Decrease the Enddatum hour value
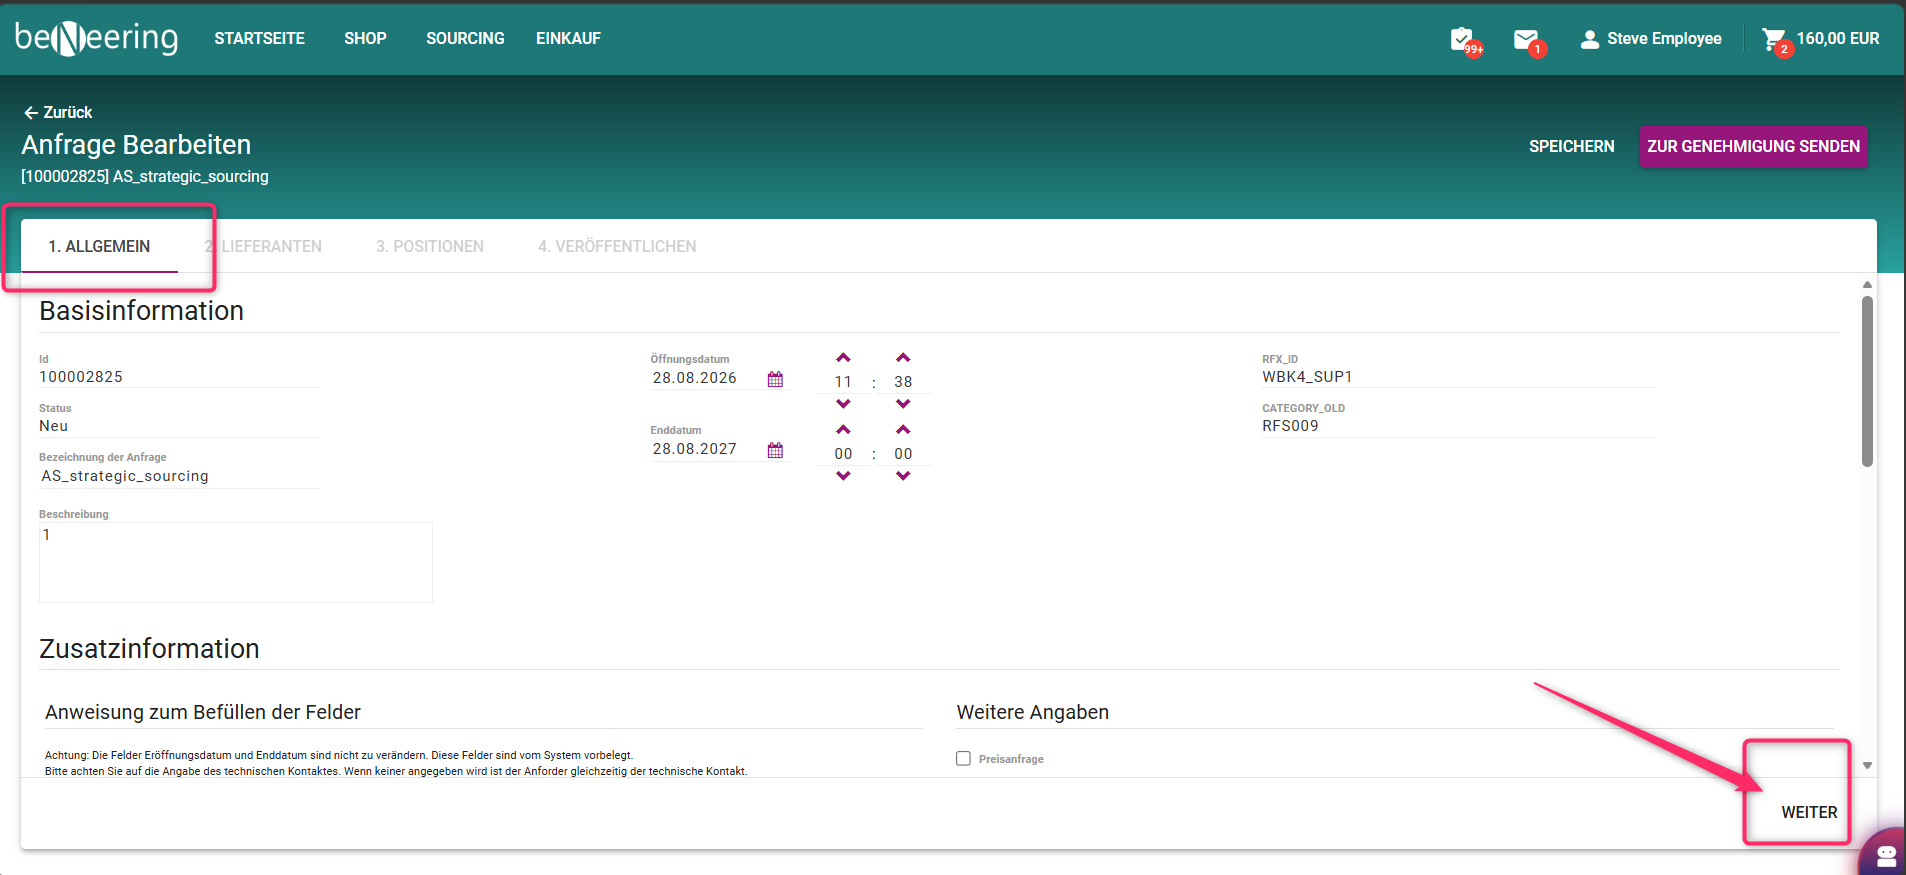Screen dimensions: 1906x875 point(843,476)
